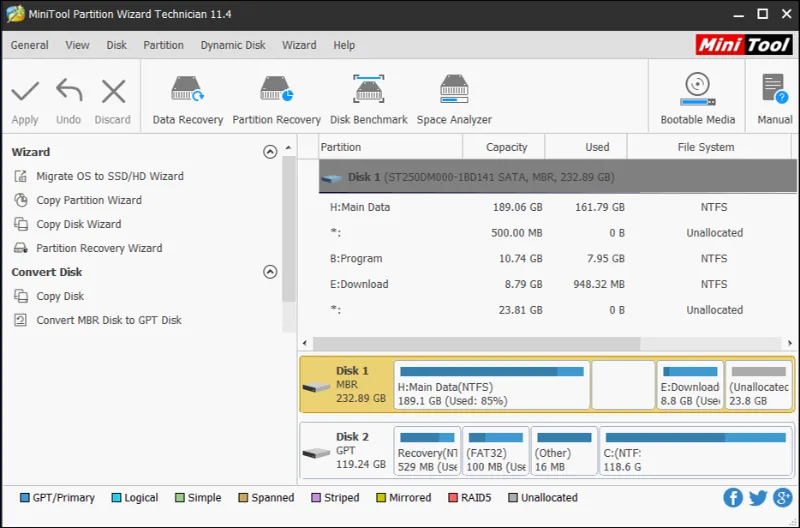Open the Partition menu
The image size is (800, 528).
tap(163, 45)
